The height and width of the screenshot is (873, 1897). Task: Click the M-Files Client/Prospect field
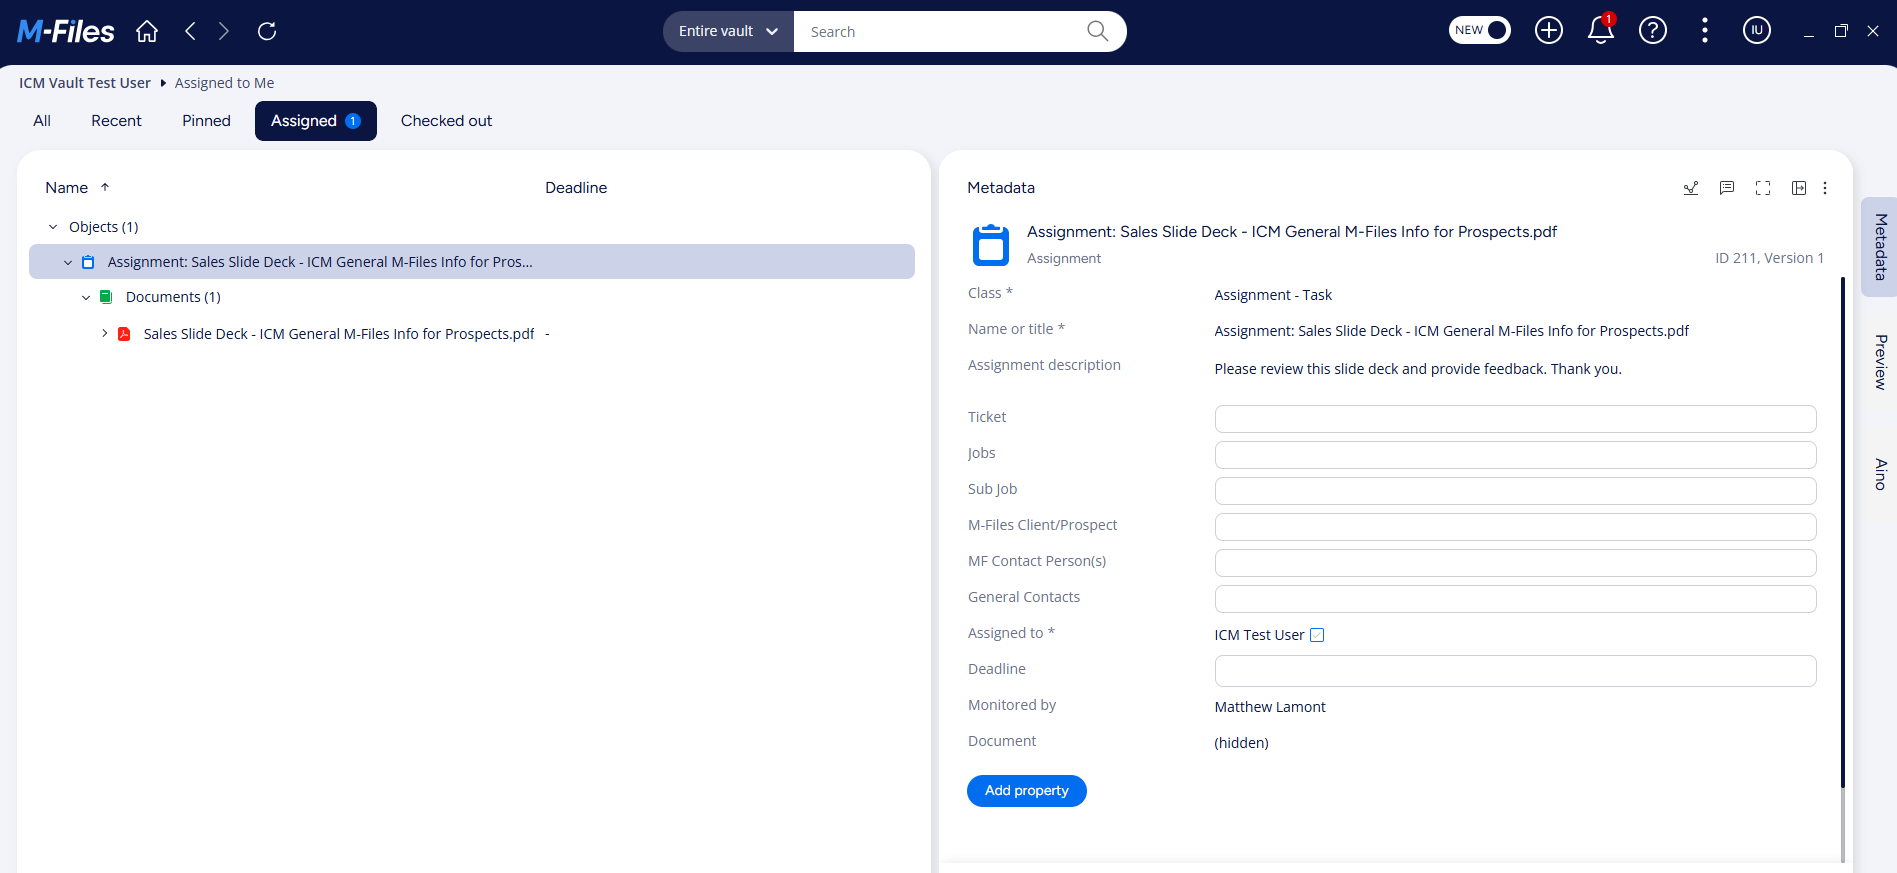coord(1515,527)
